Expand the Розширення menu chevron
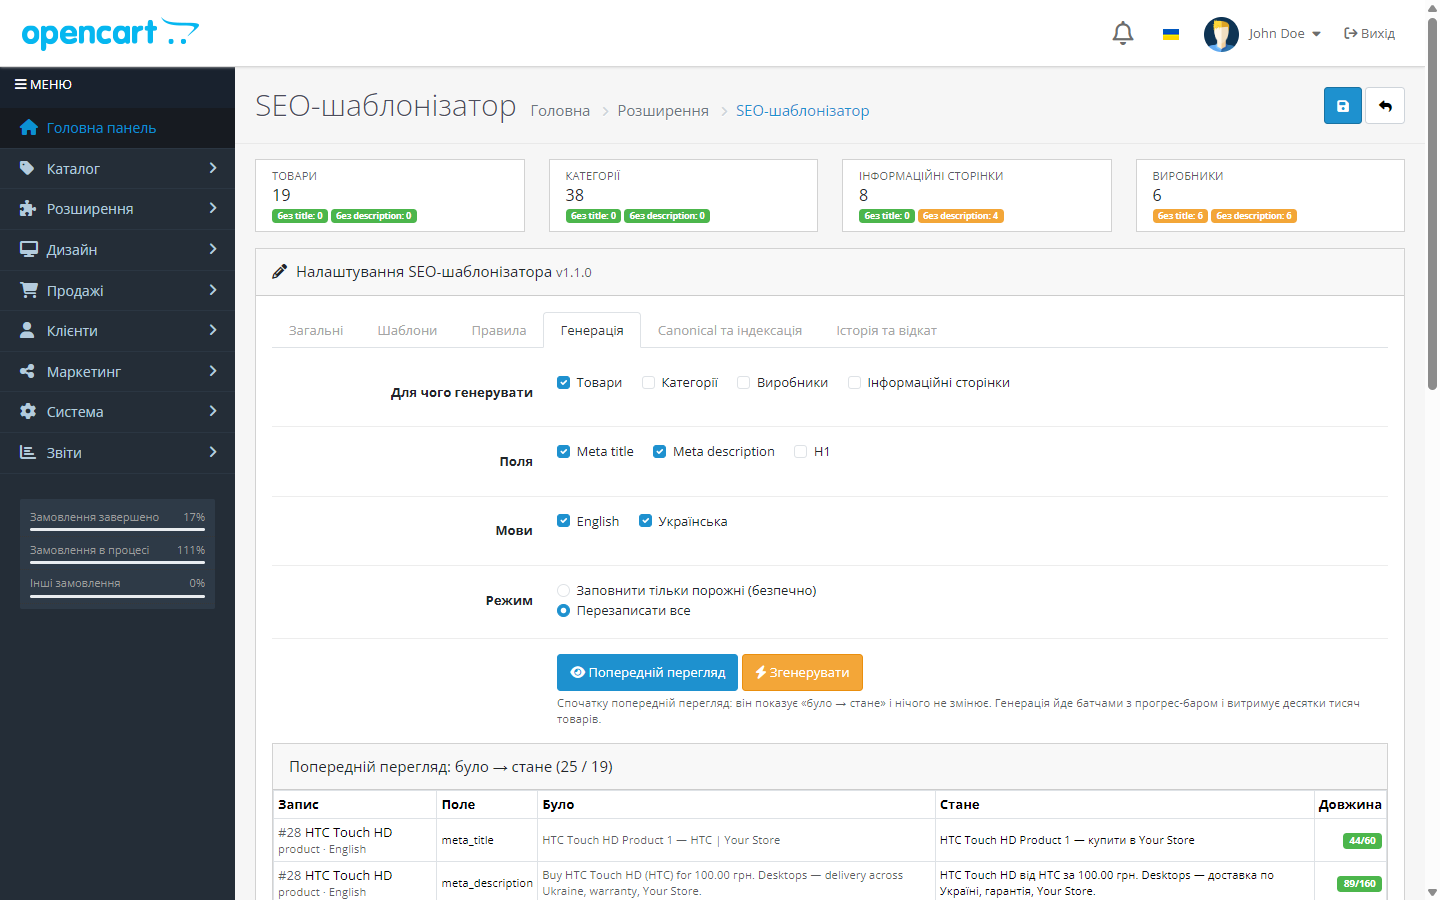This screenshot has height=900, width=1440. [x=213, y=208]
